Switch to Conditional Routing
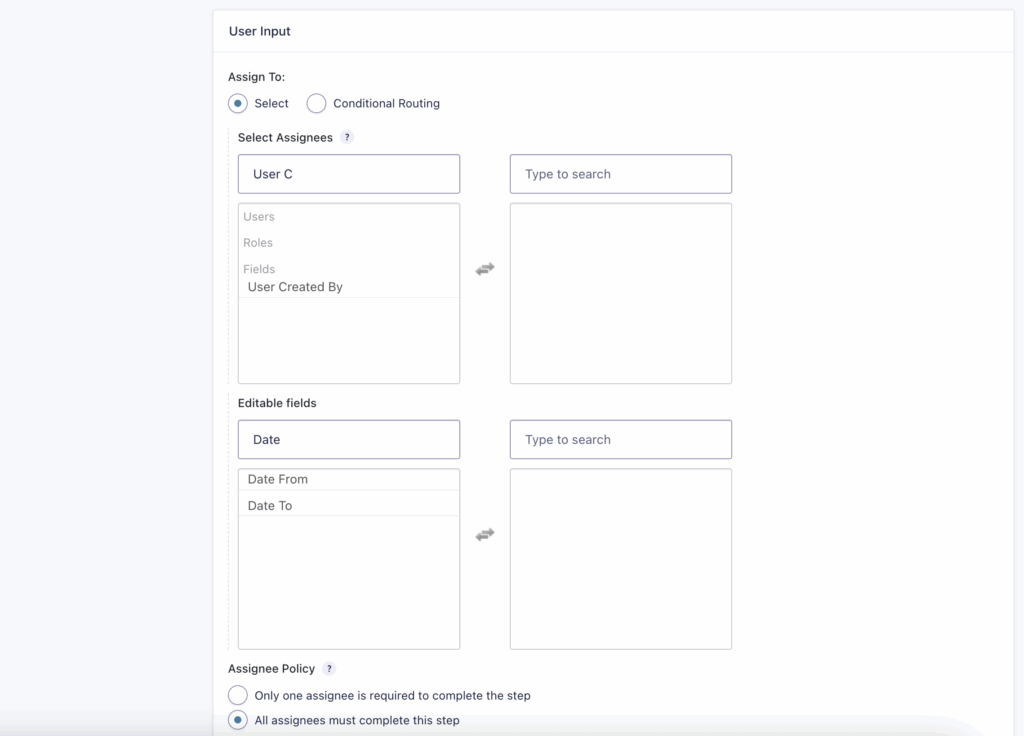 point(316,103)
